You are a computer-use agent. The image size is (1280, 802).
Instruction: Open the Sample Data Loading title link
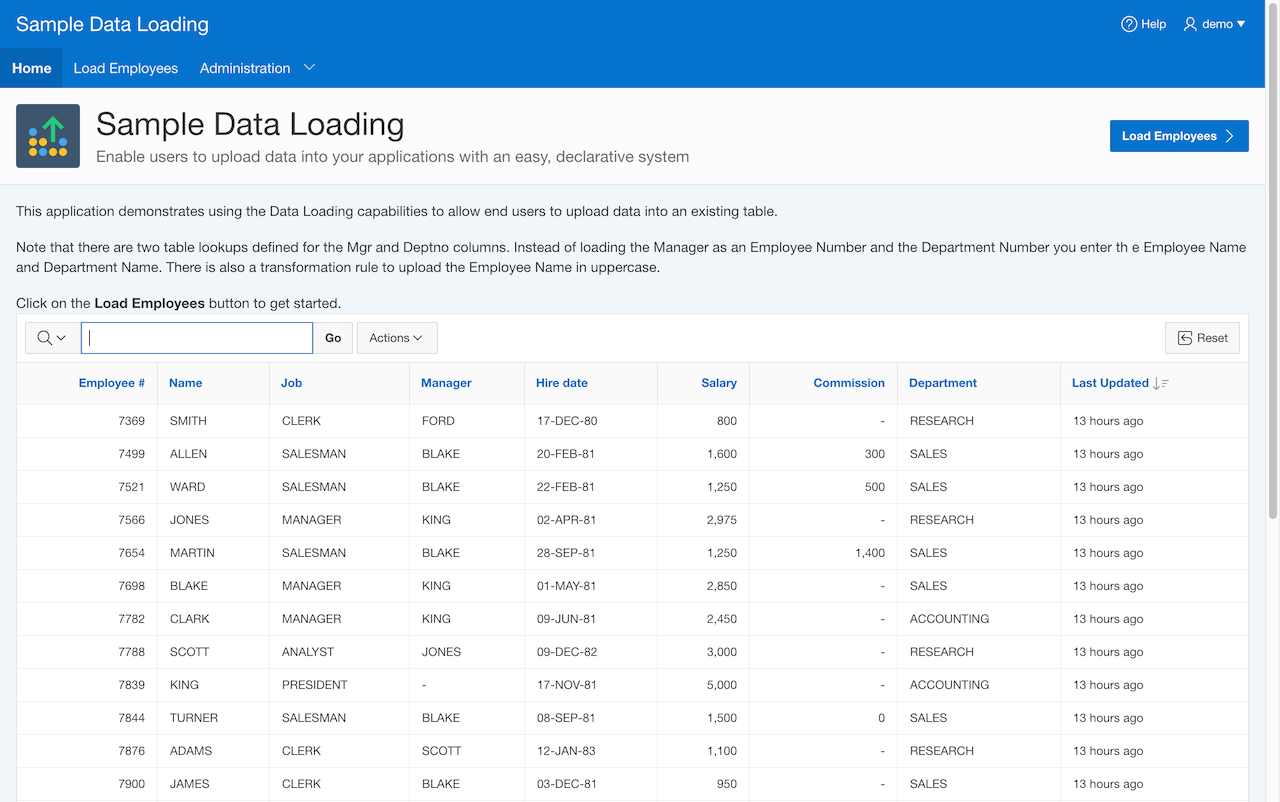(112, 24)
